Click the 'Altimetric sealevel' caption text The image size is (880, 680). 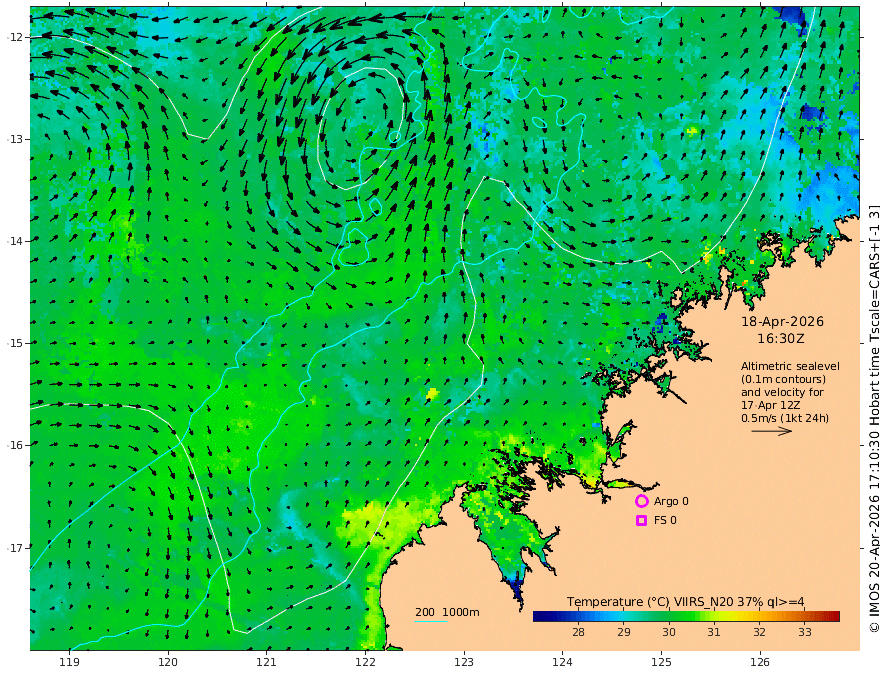(x=790, y=366)
